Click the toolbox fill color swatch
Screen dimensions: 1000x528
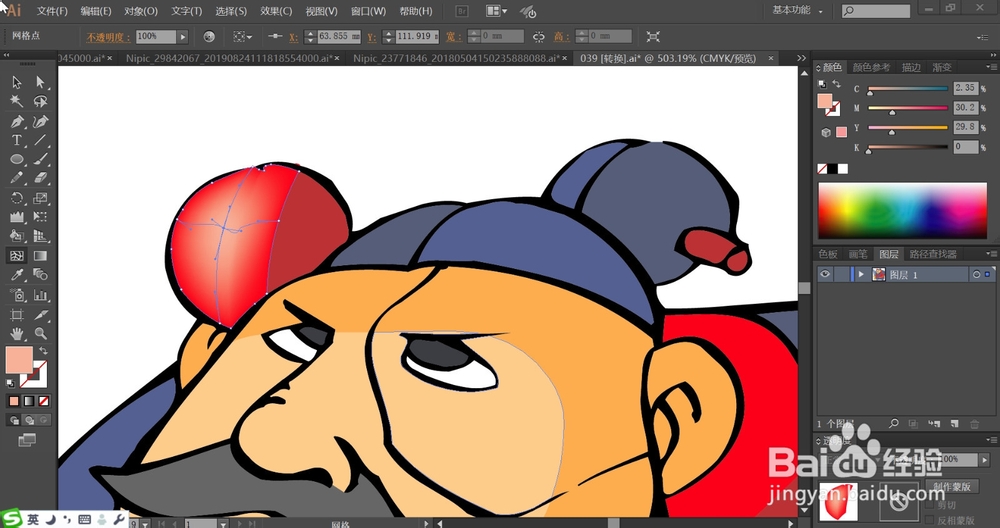tap(18, 360)
